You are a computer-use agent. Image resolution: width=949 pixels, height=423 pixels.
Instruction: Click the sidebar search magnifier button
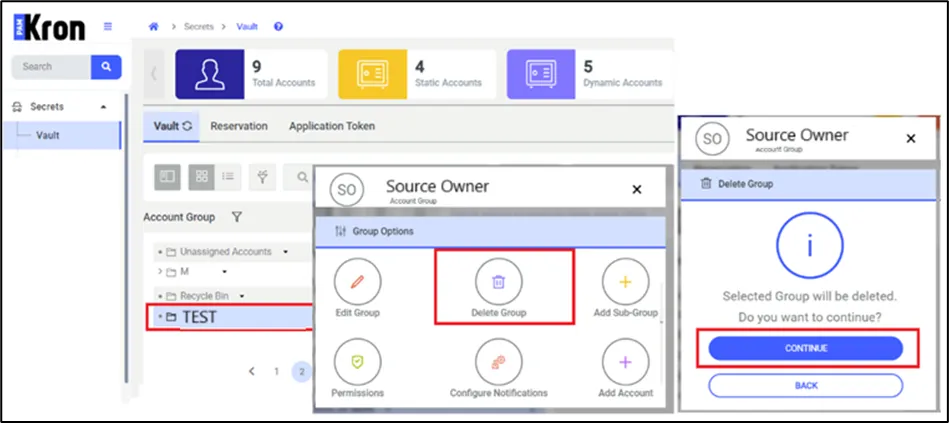[x=107, y=67]
